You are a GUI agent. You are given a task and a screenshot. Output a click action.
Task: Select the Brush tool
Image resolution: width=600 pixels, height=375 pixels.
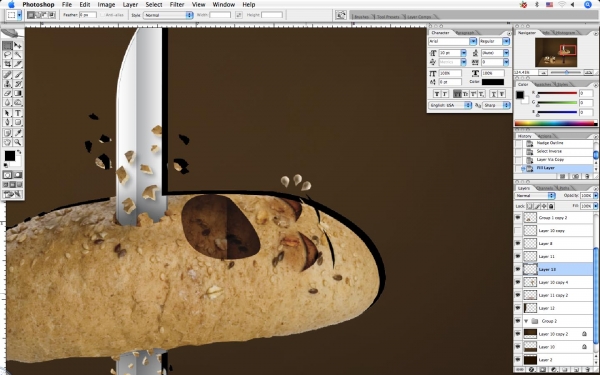[18, 75]
